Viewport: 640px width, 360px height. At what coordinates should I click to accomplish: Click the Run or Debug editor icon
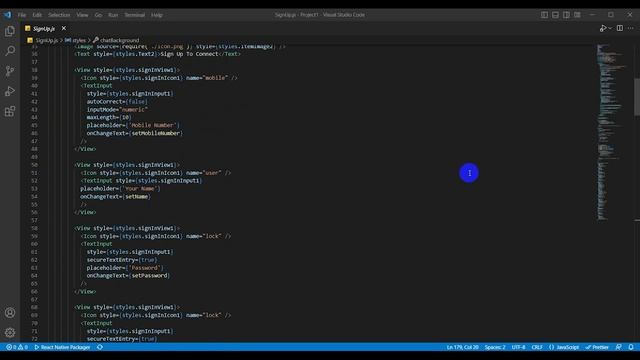tap(602, 28)
